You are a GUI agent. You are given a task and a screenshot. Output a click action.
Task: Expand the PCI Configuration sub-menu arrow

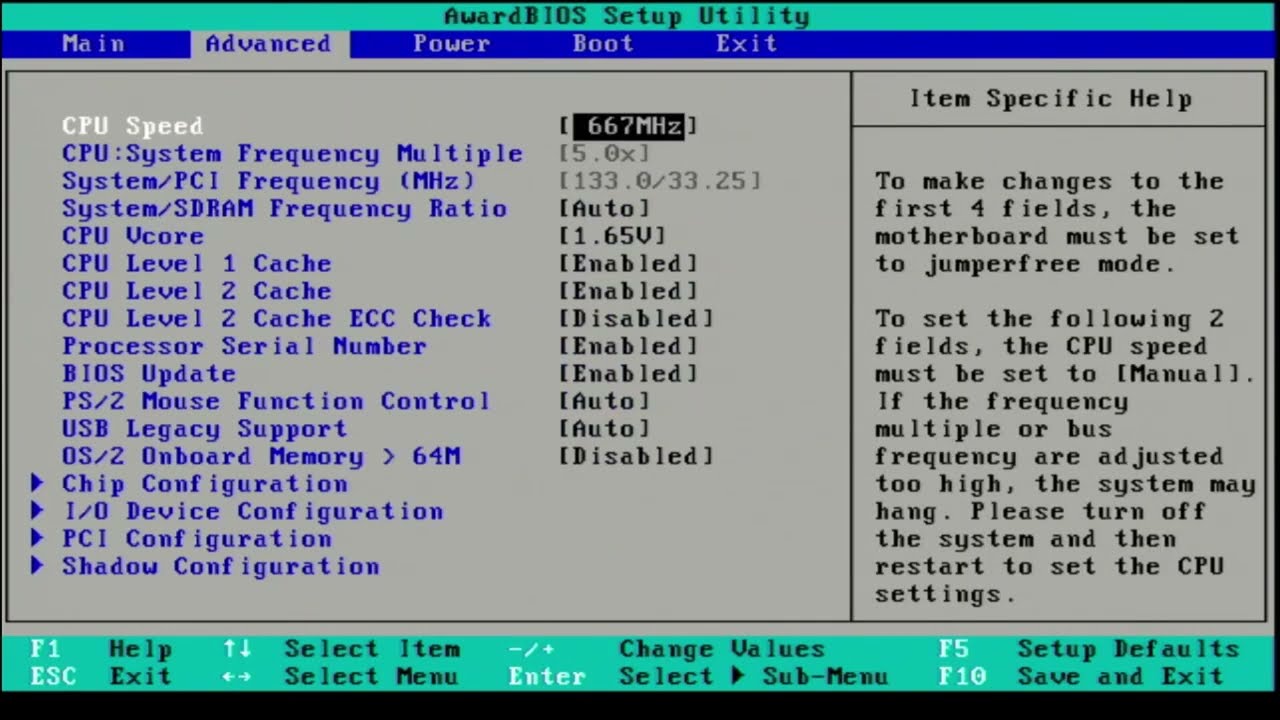click(x=37, y=539)
